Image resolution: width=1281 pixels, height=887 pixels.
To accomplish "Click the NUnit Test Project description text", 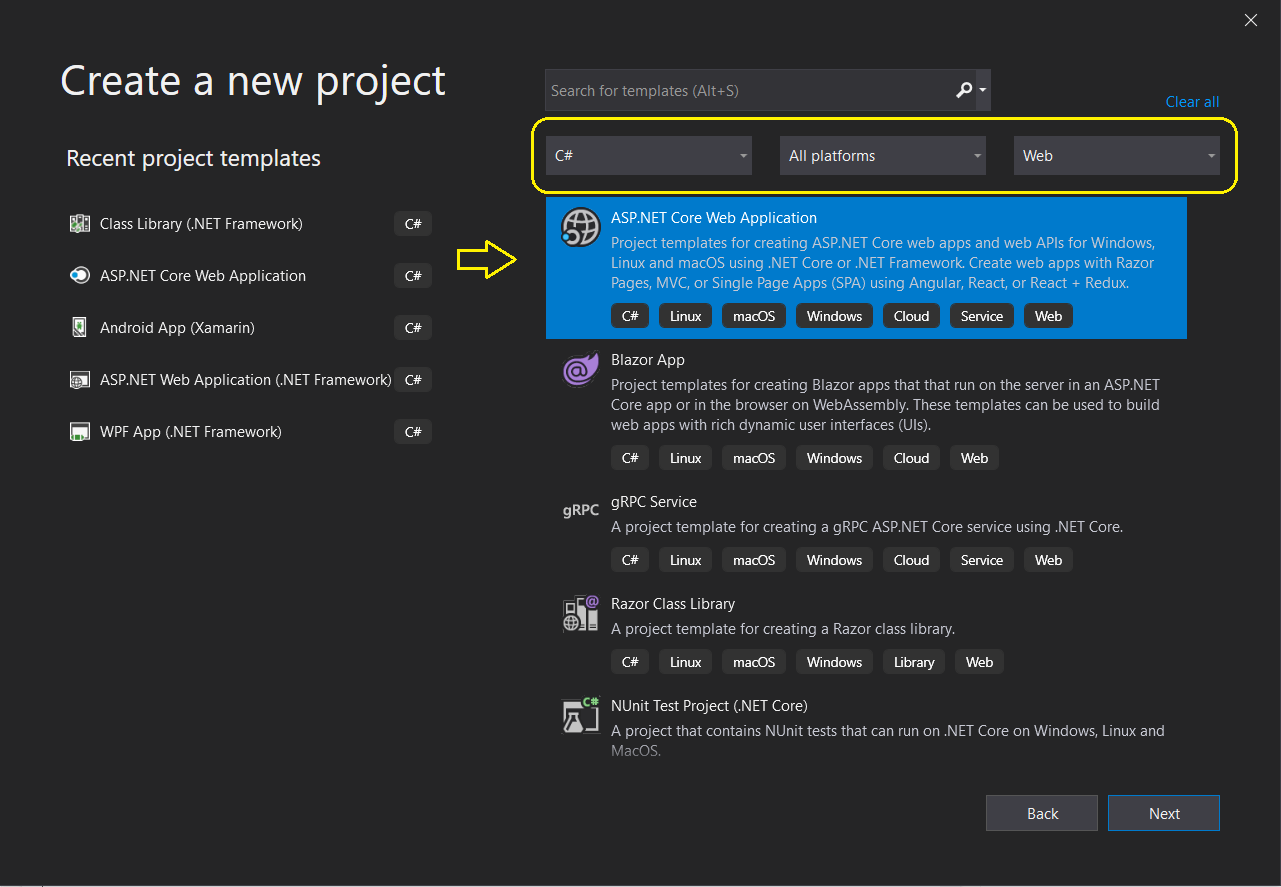I will point(888,740).
